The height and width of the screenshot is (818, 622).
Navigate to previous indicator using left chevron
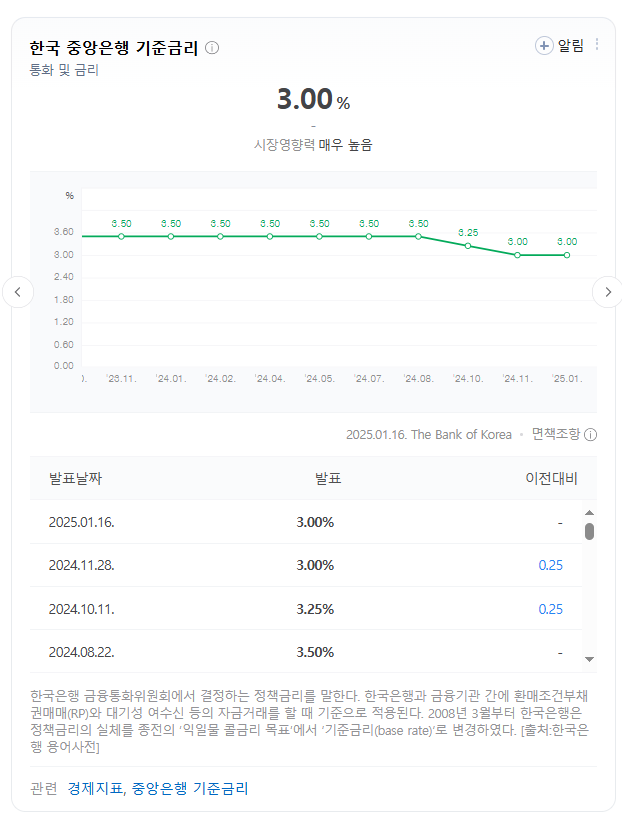pyautogui.click(x=18, y=290)
